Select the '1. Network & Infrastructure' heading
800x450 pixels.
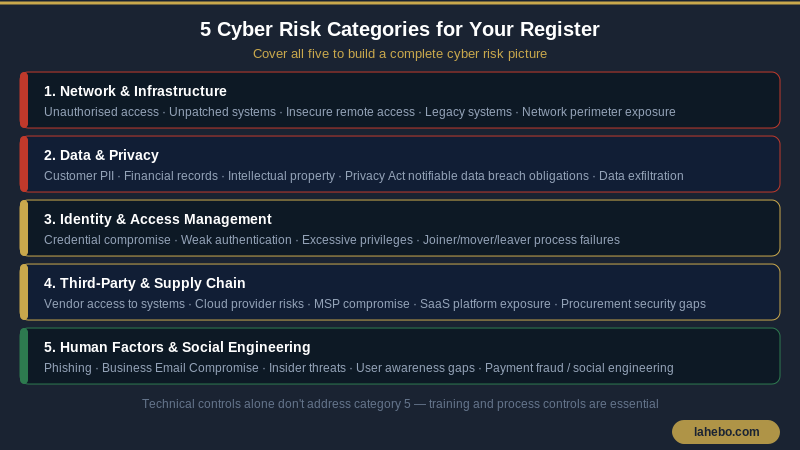135,91
